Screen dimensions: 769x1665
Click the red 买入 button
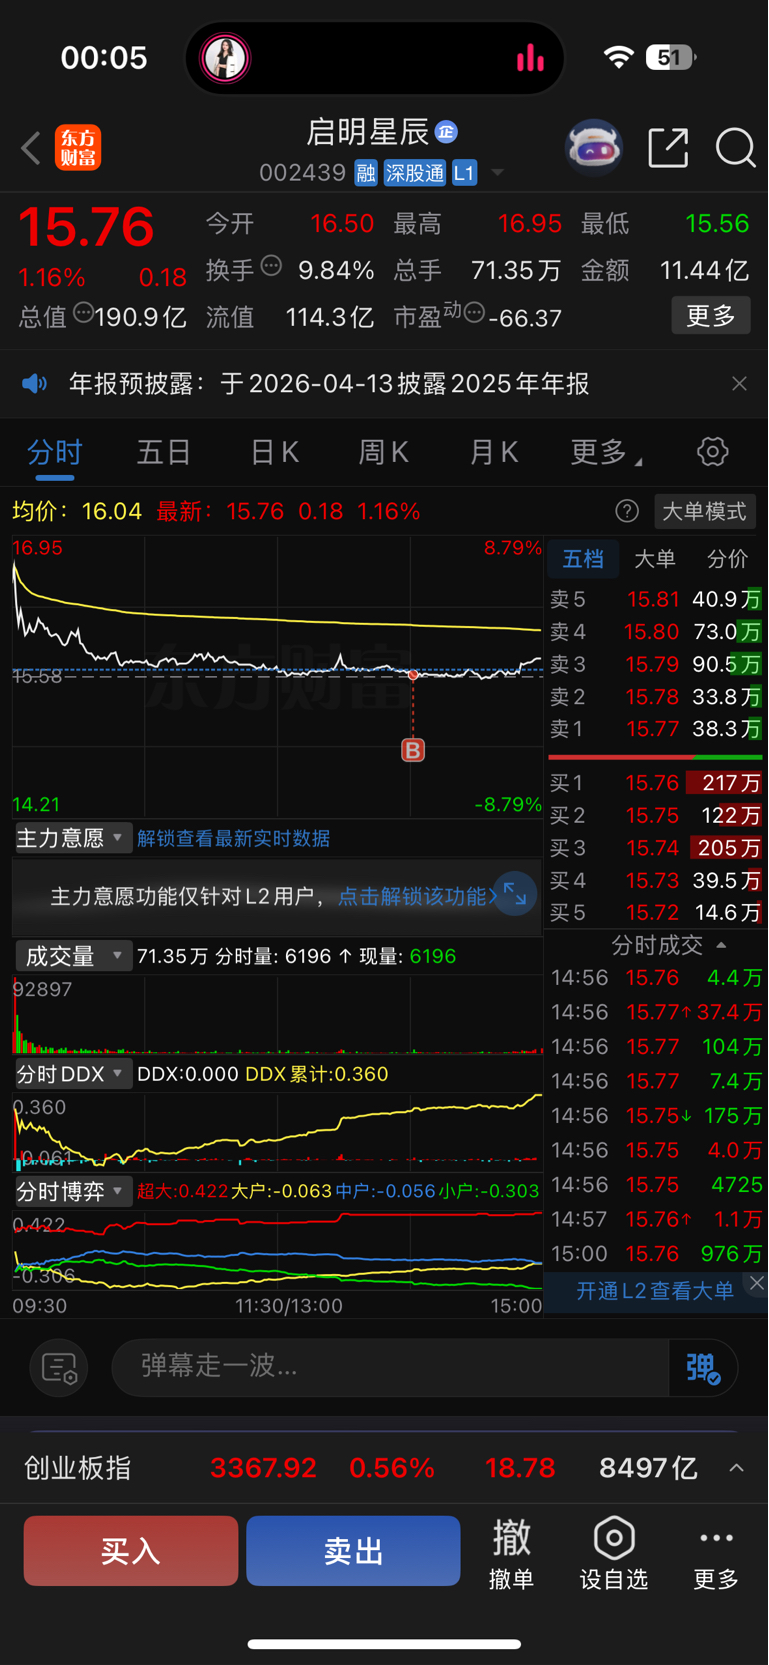point(131,1551)
